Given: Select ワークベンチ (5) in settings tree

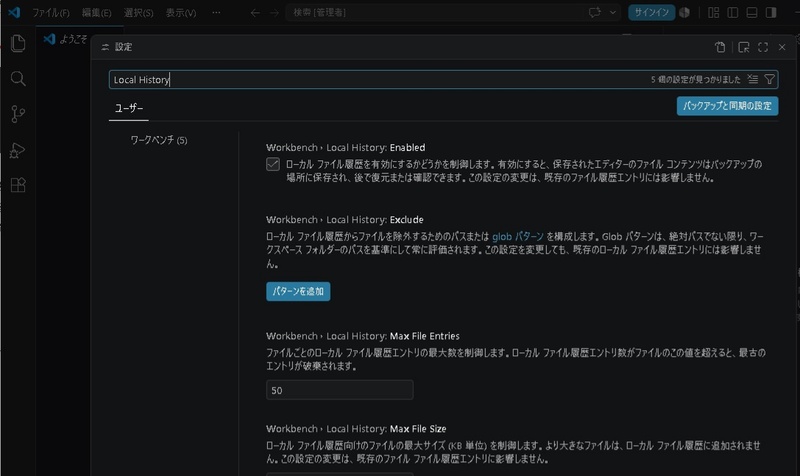Looking at the screenshot, I should point(159,140).
